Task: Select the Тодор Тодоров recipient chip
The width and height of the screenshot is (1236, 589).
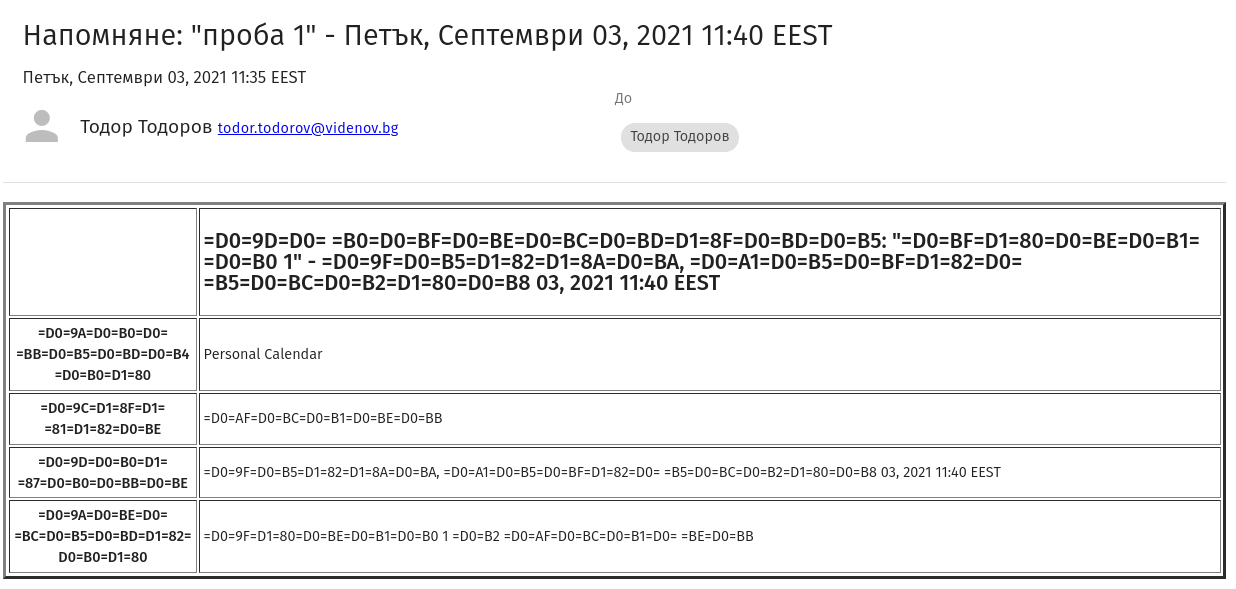Action: [679, 137]
